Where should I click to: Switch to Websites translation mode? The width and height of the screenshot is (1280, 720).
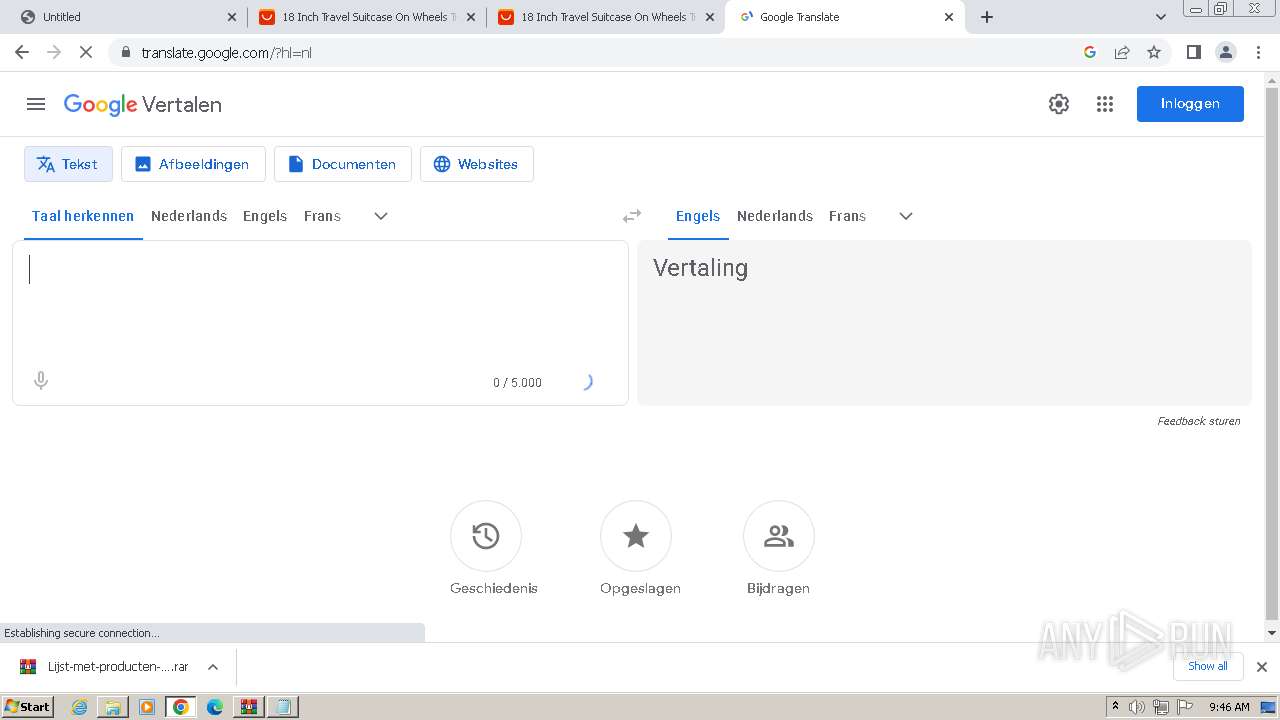tap(477, 164)
